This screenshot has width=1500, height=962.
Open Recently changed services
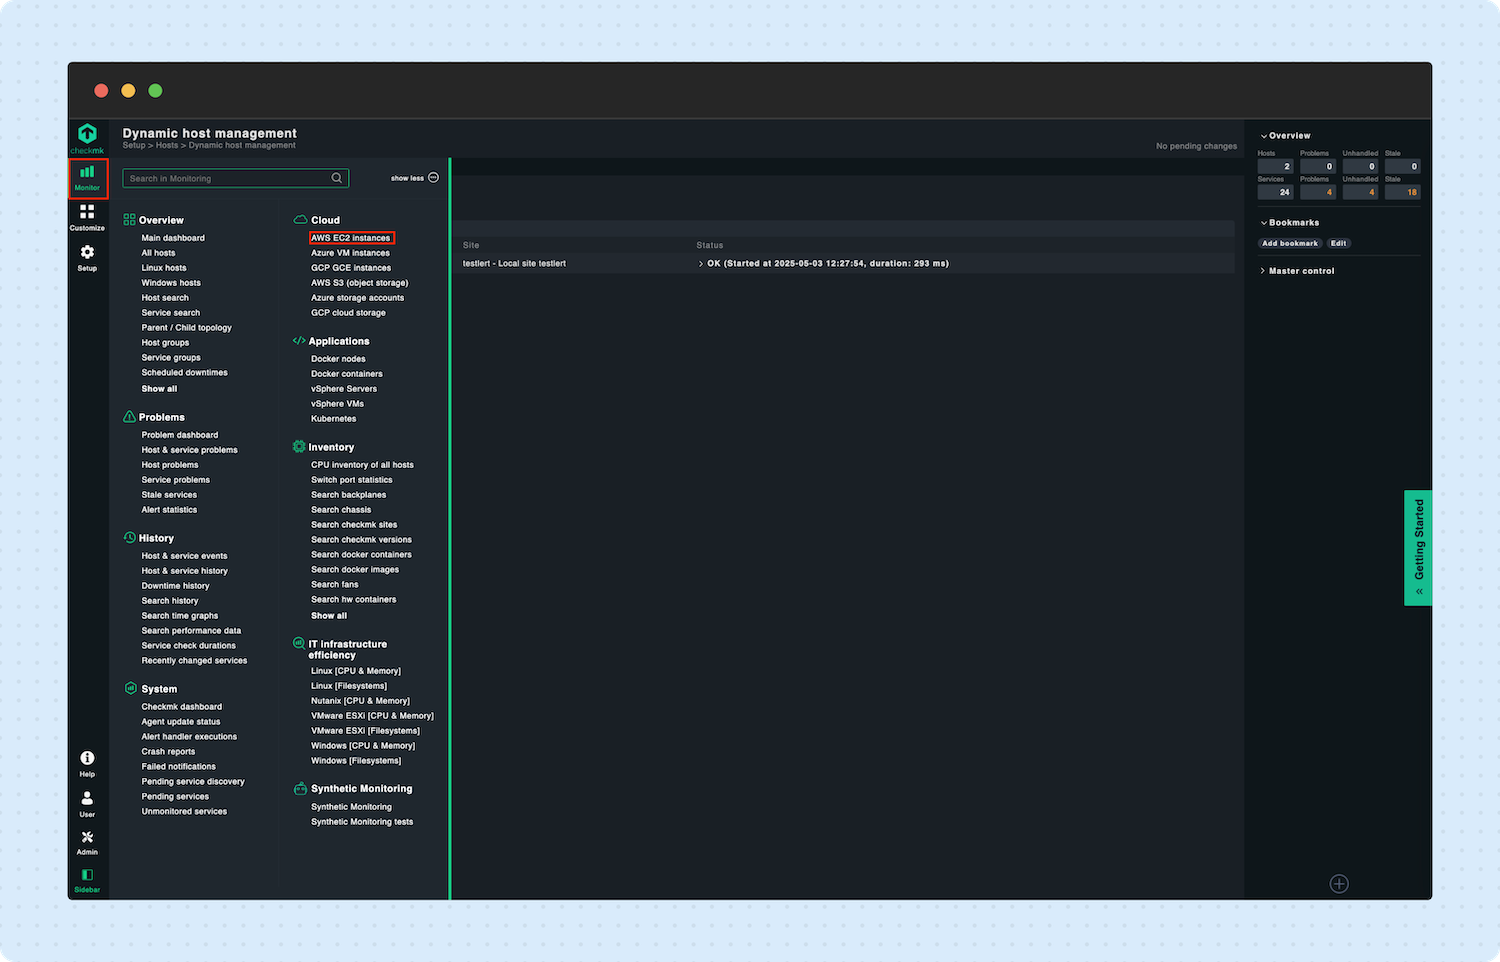click(x=194, y=661)
